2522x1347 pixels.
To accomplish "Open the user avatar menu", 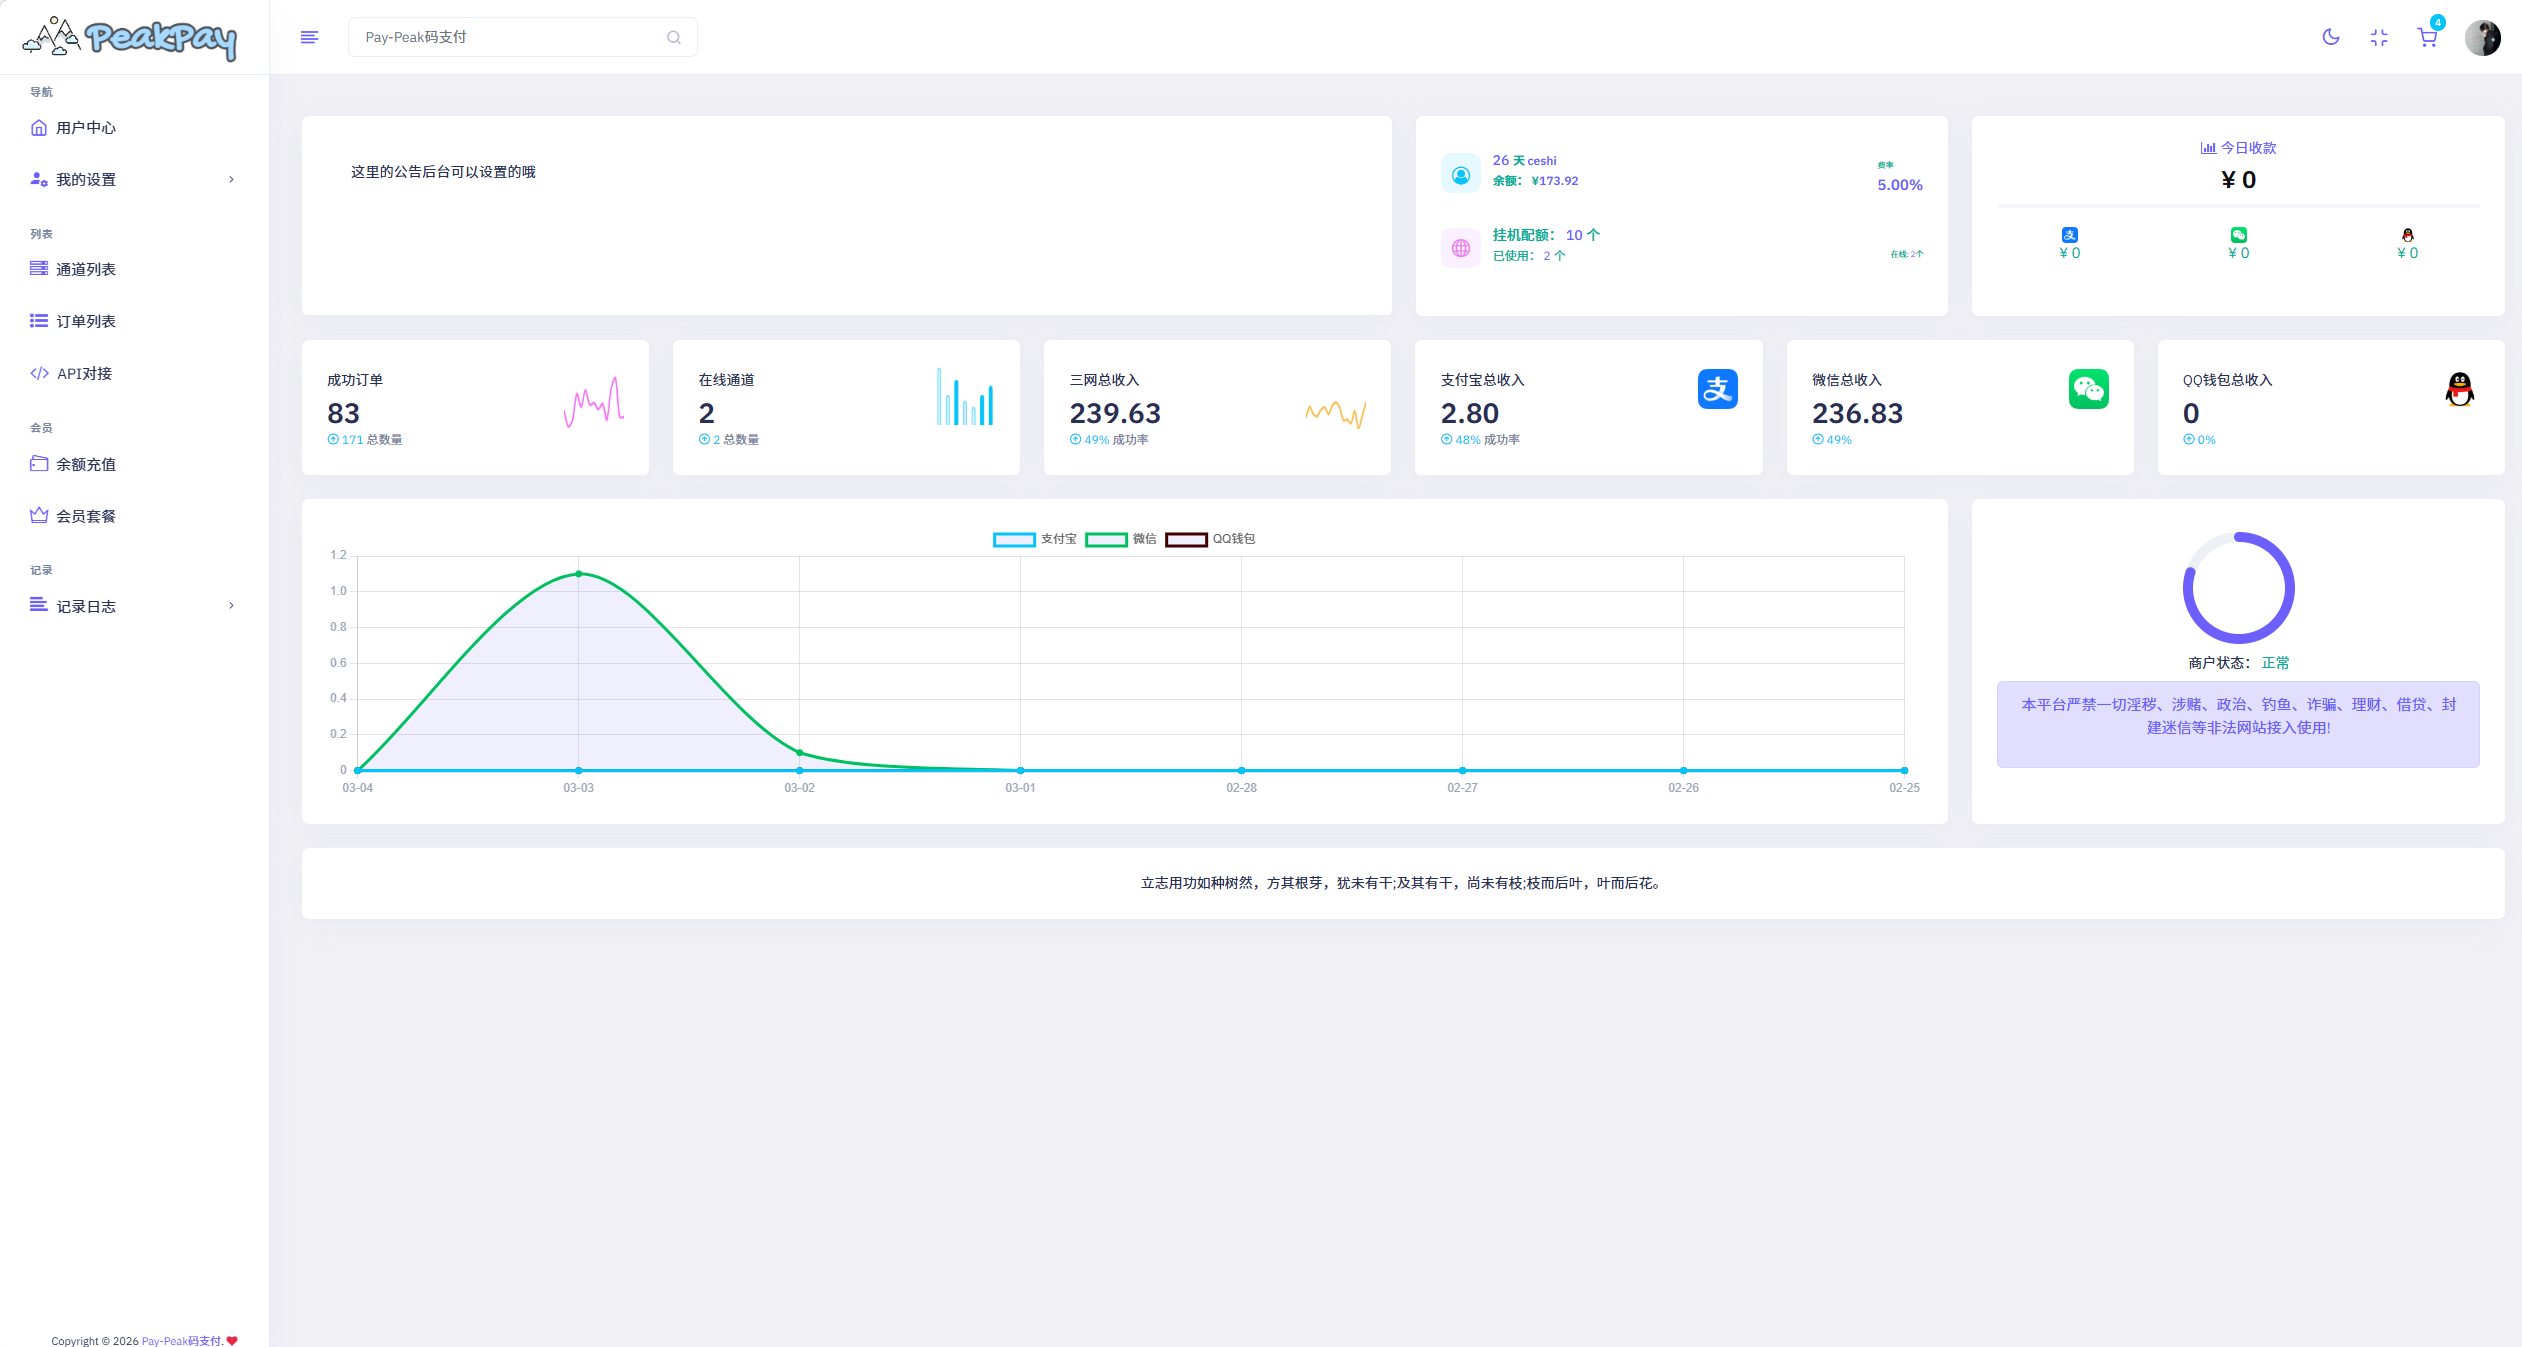I will [2482, 37].
